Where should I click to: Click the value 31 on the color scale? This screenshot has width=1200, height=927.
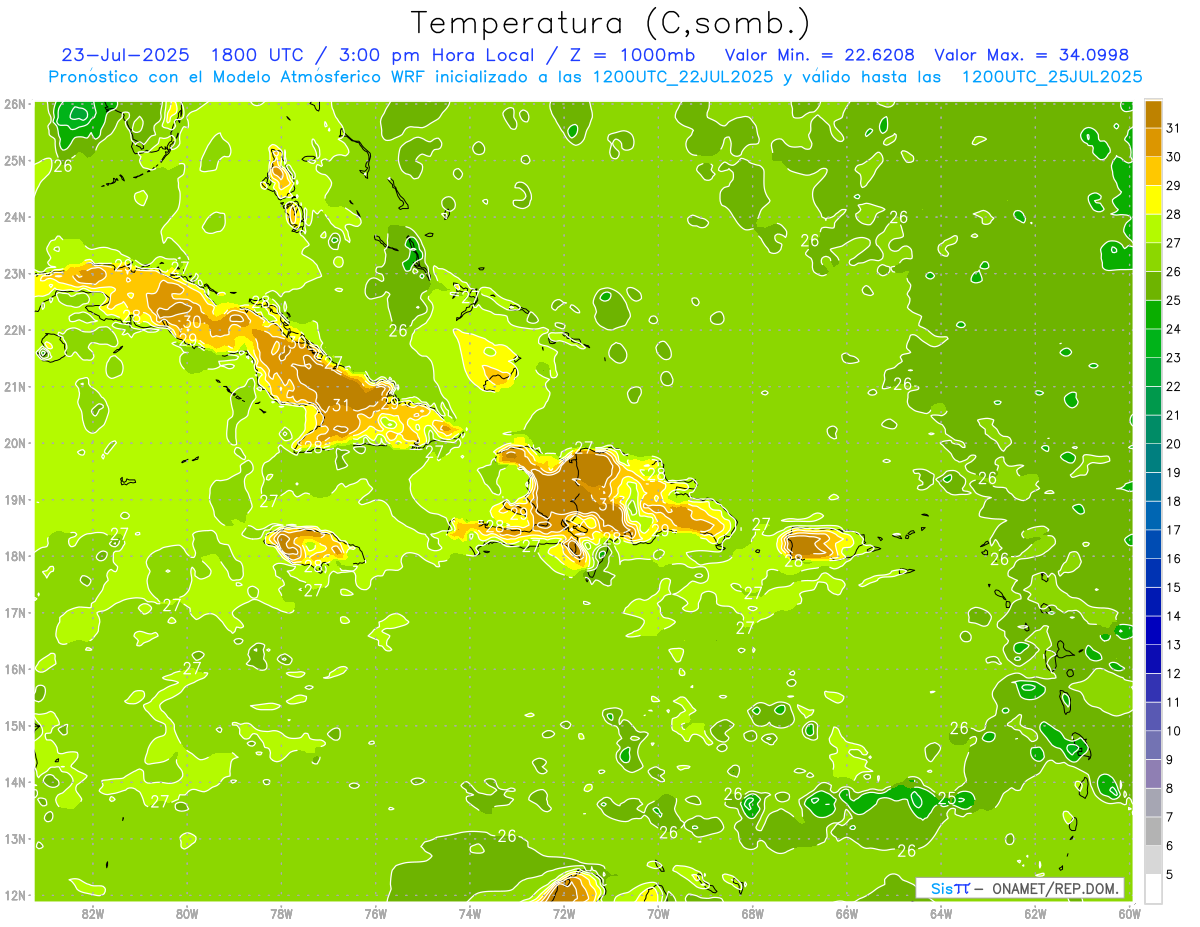tap(1174, 128)
